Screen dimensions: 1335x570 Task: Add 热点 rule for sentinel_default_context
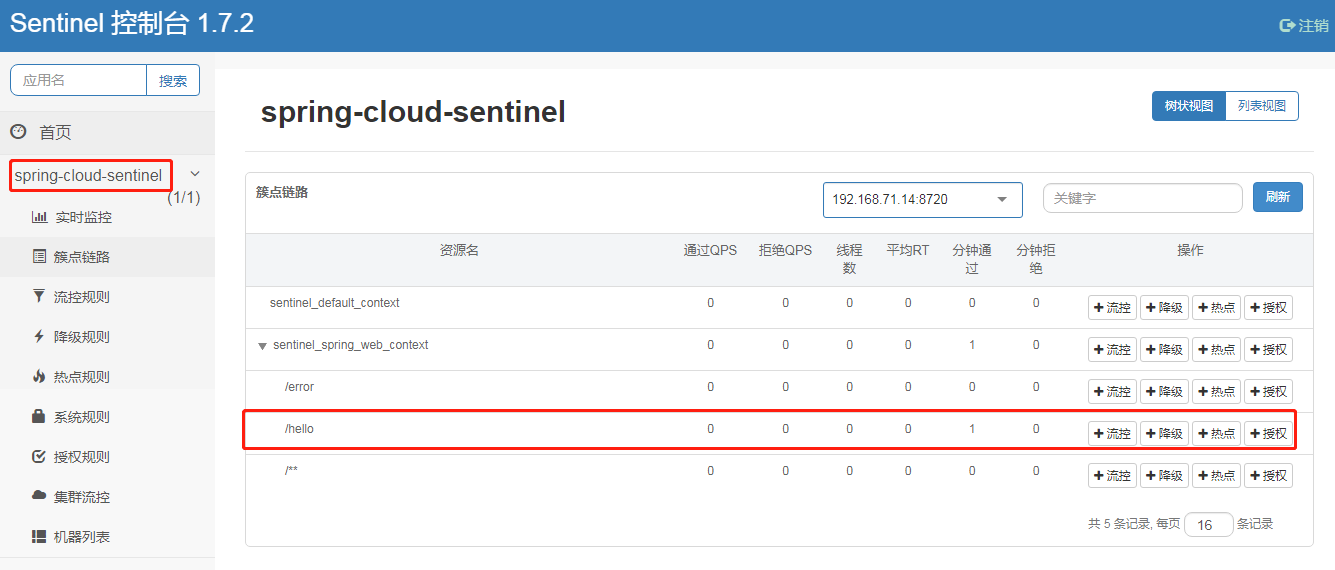[1216, 308]
